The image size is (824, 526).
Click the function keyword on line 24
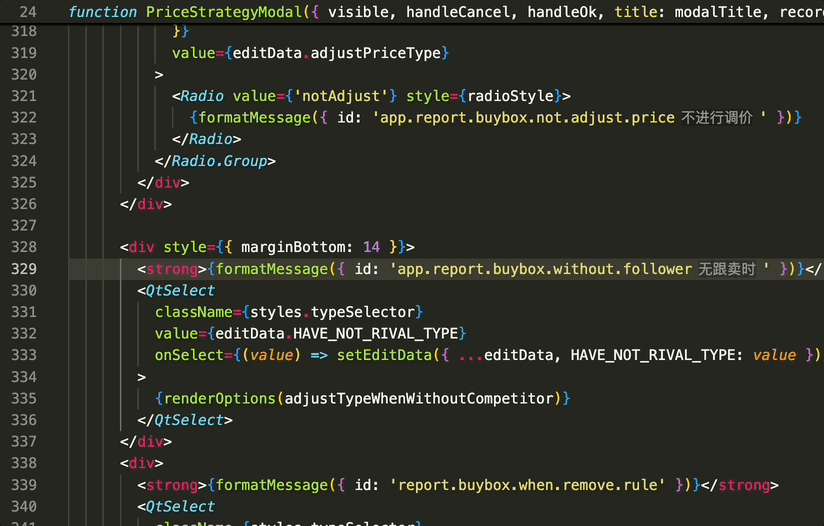coord(103,12)
